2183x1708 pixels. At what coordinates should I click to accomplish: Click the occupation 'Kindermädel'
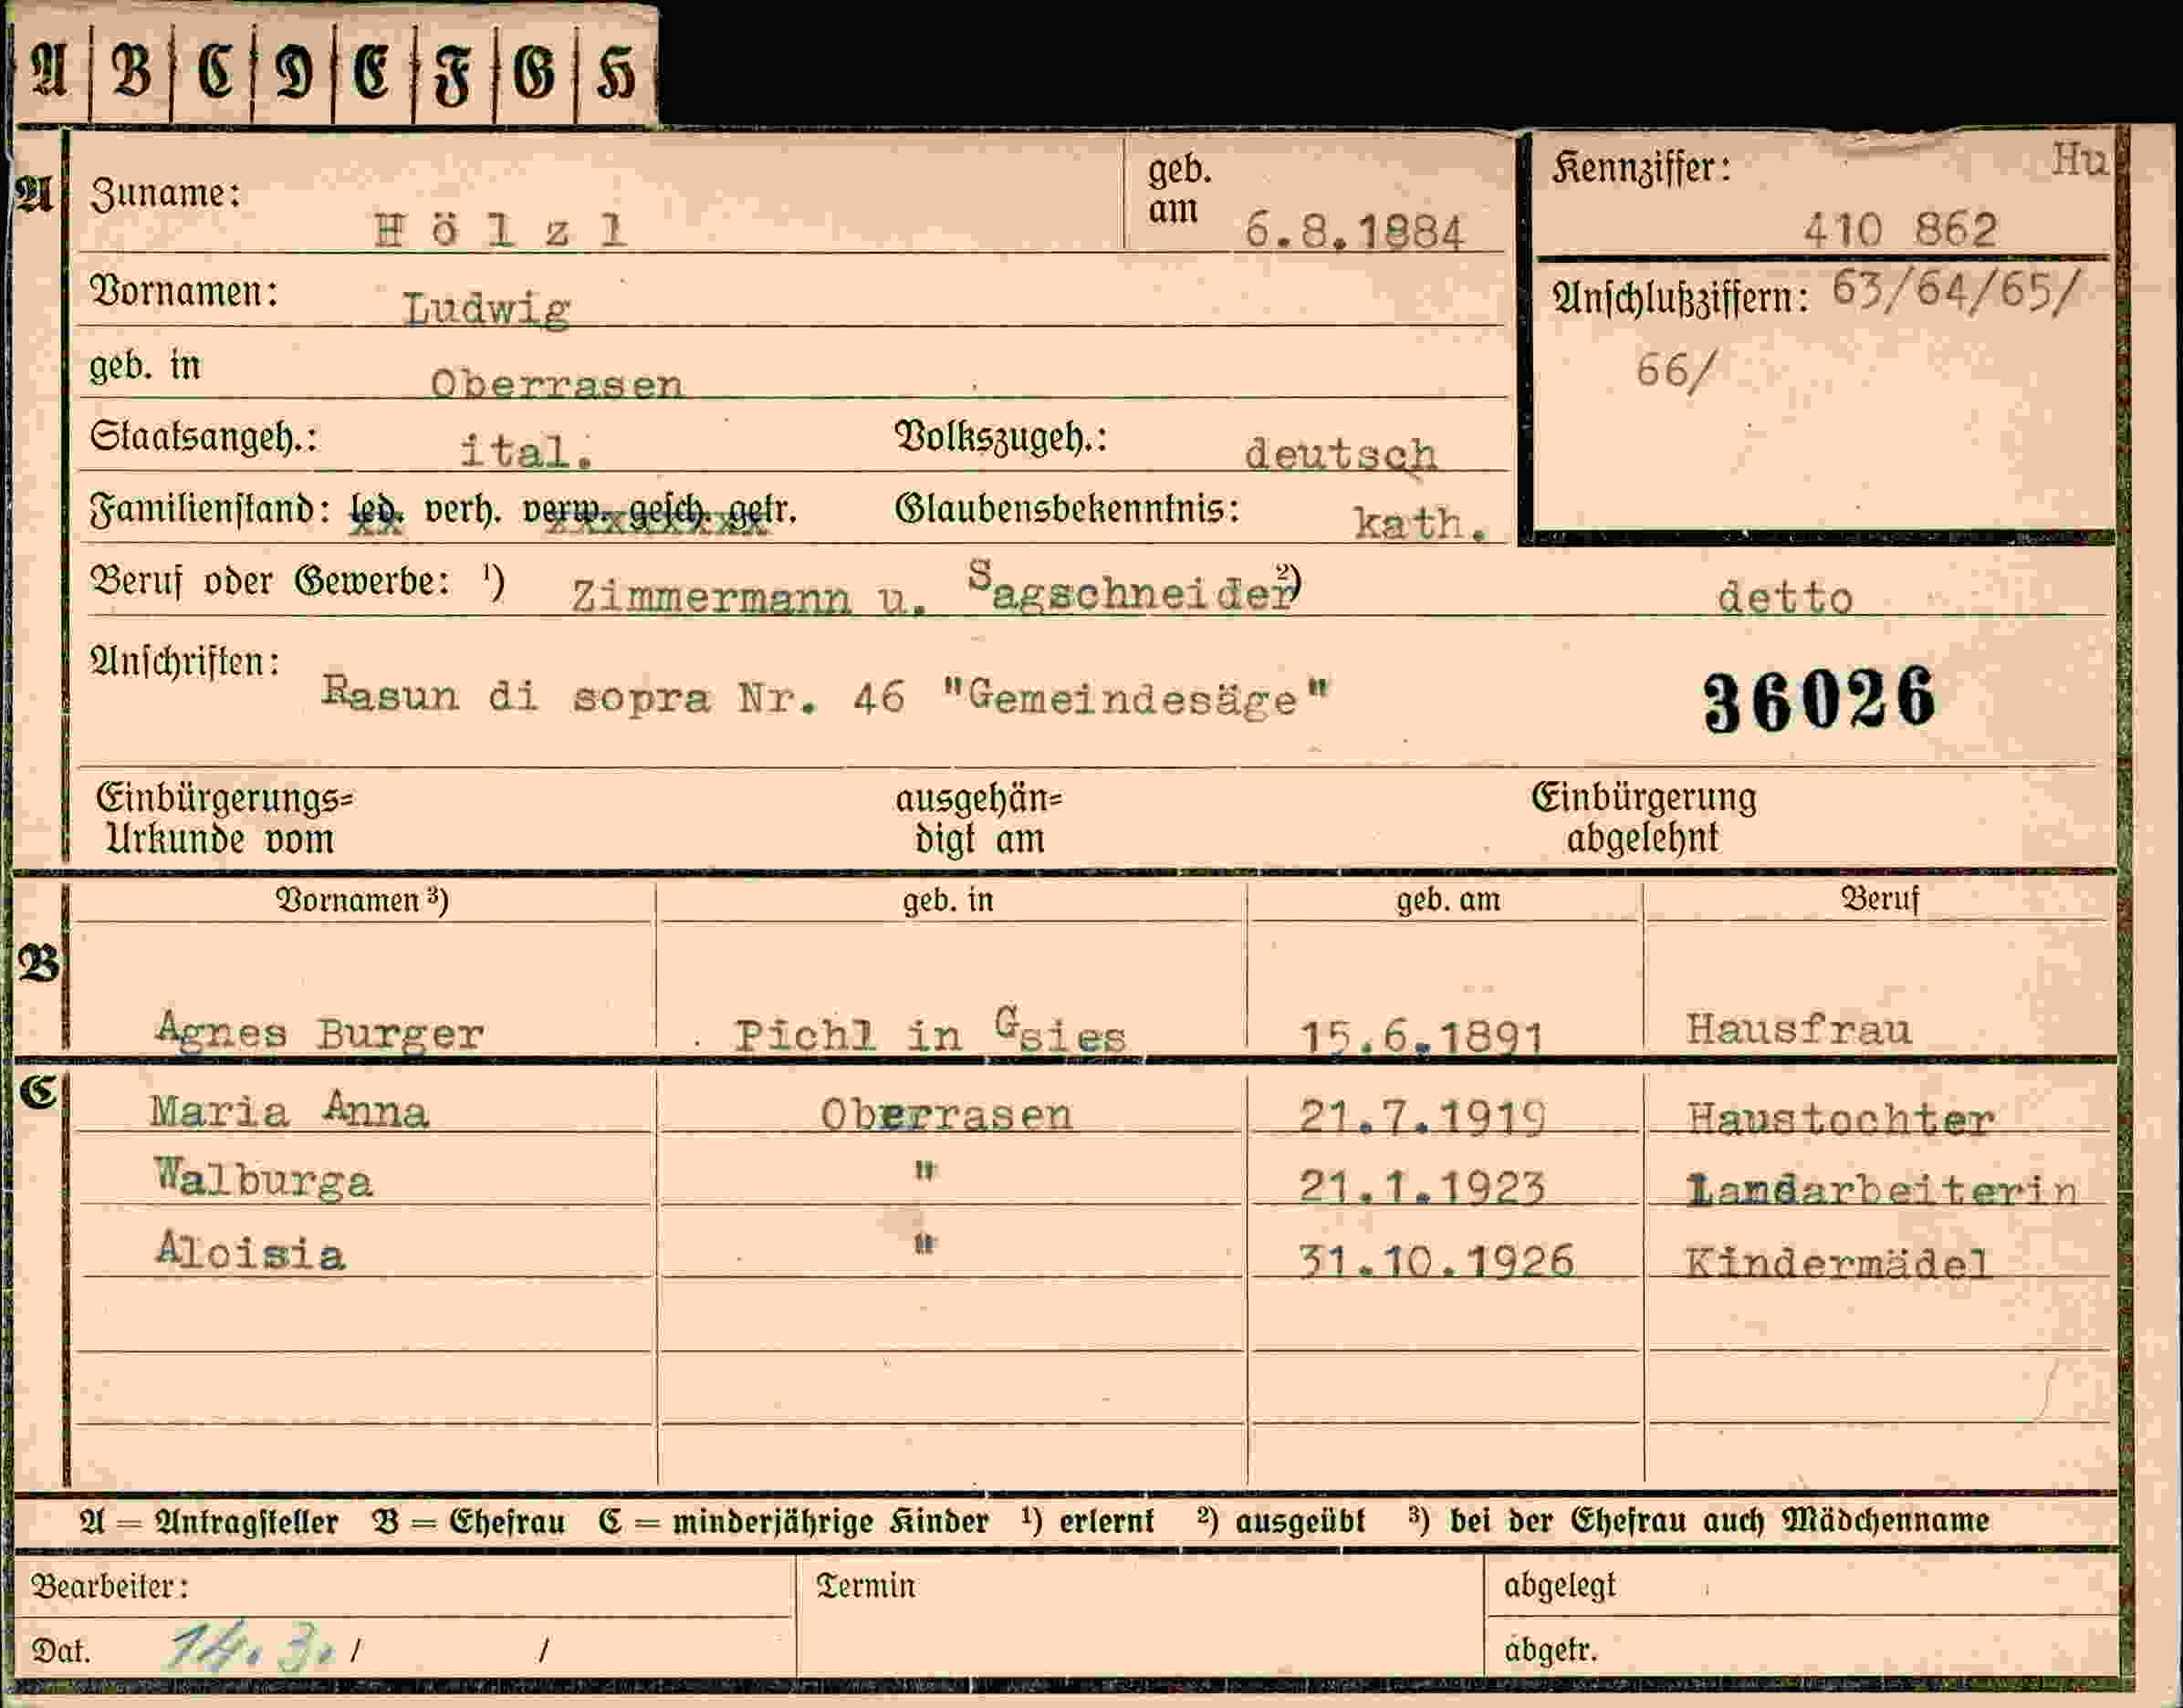click(x=1838, y=1263)
